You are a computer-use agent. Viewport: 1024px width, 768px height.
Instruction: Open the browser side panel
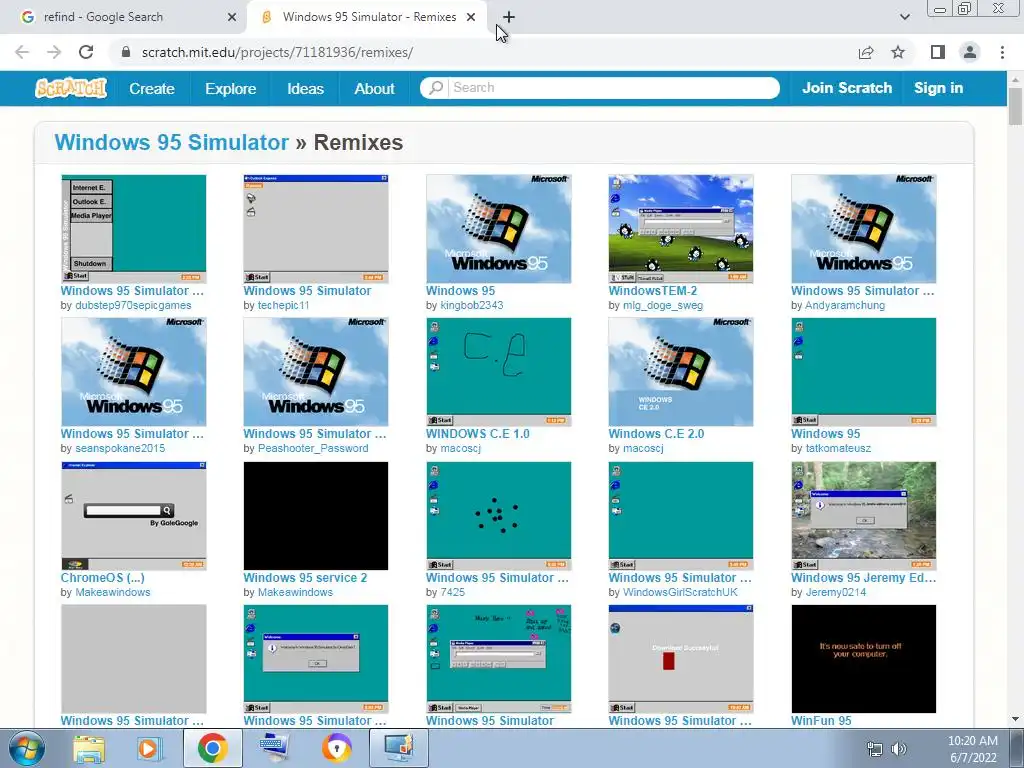[938, 52]
